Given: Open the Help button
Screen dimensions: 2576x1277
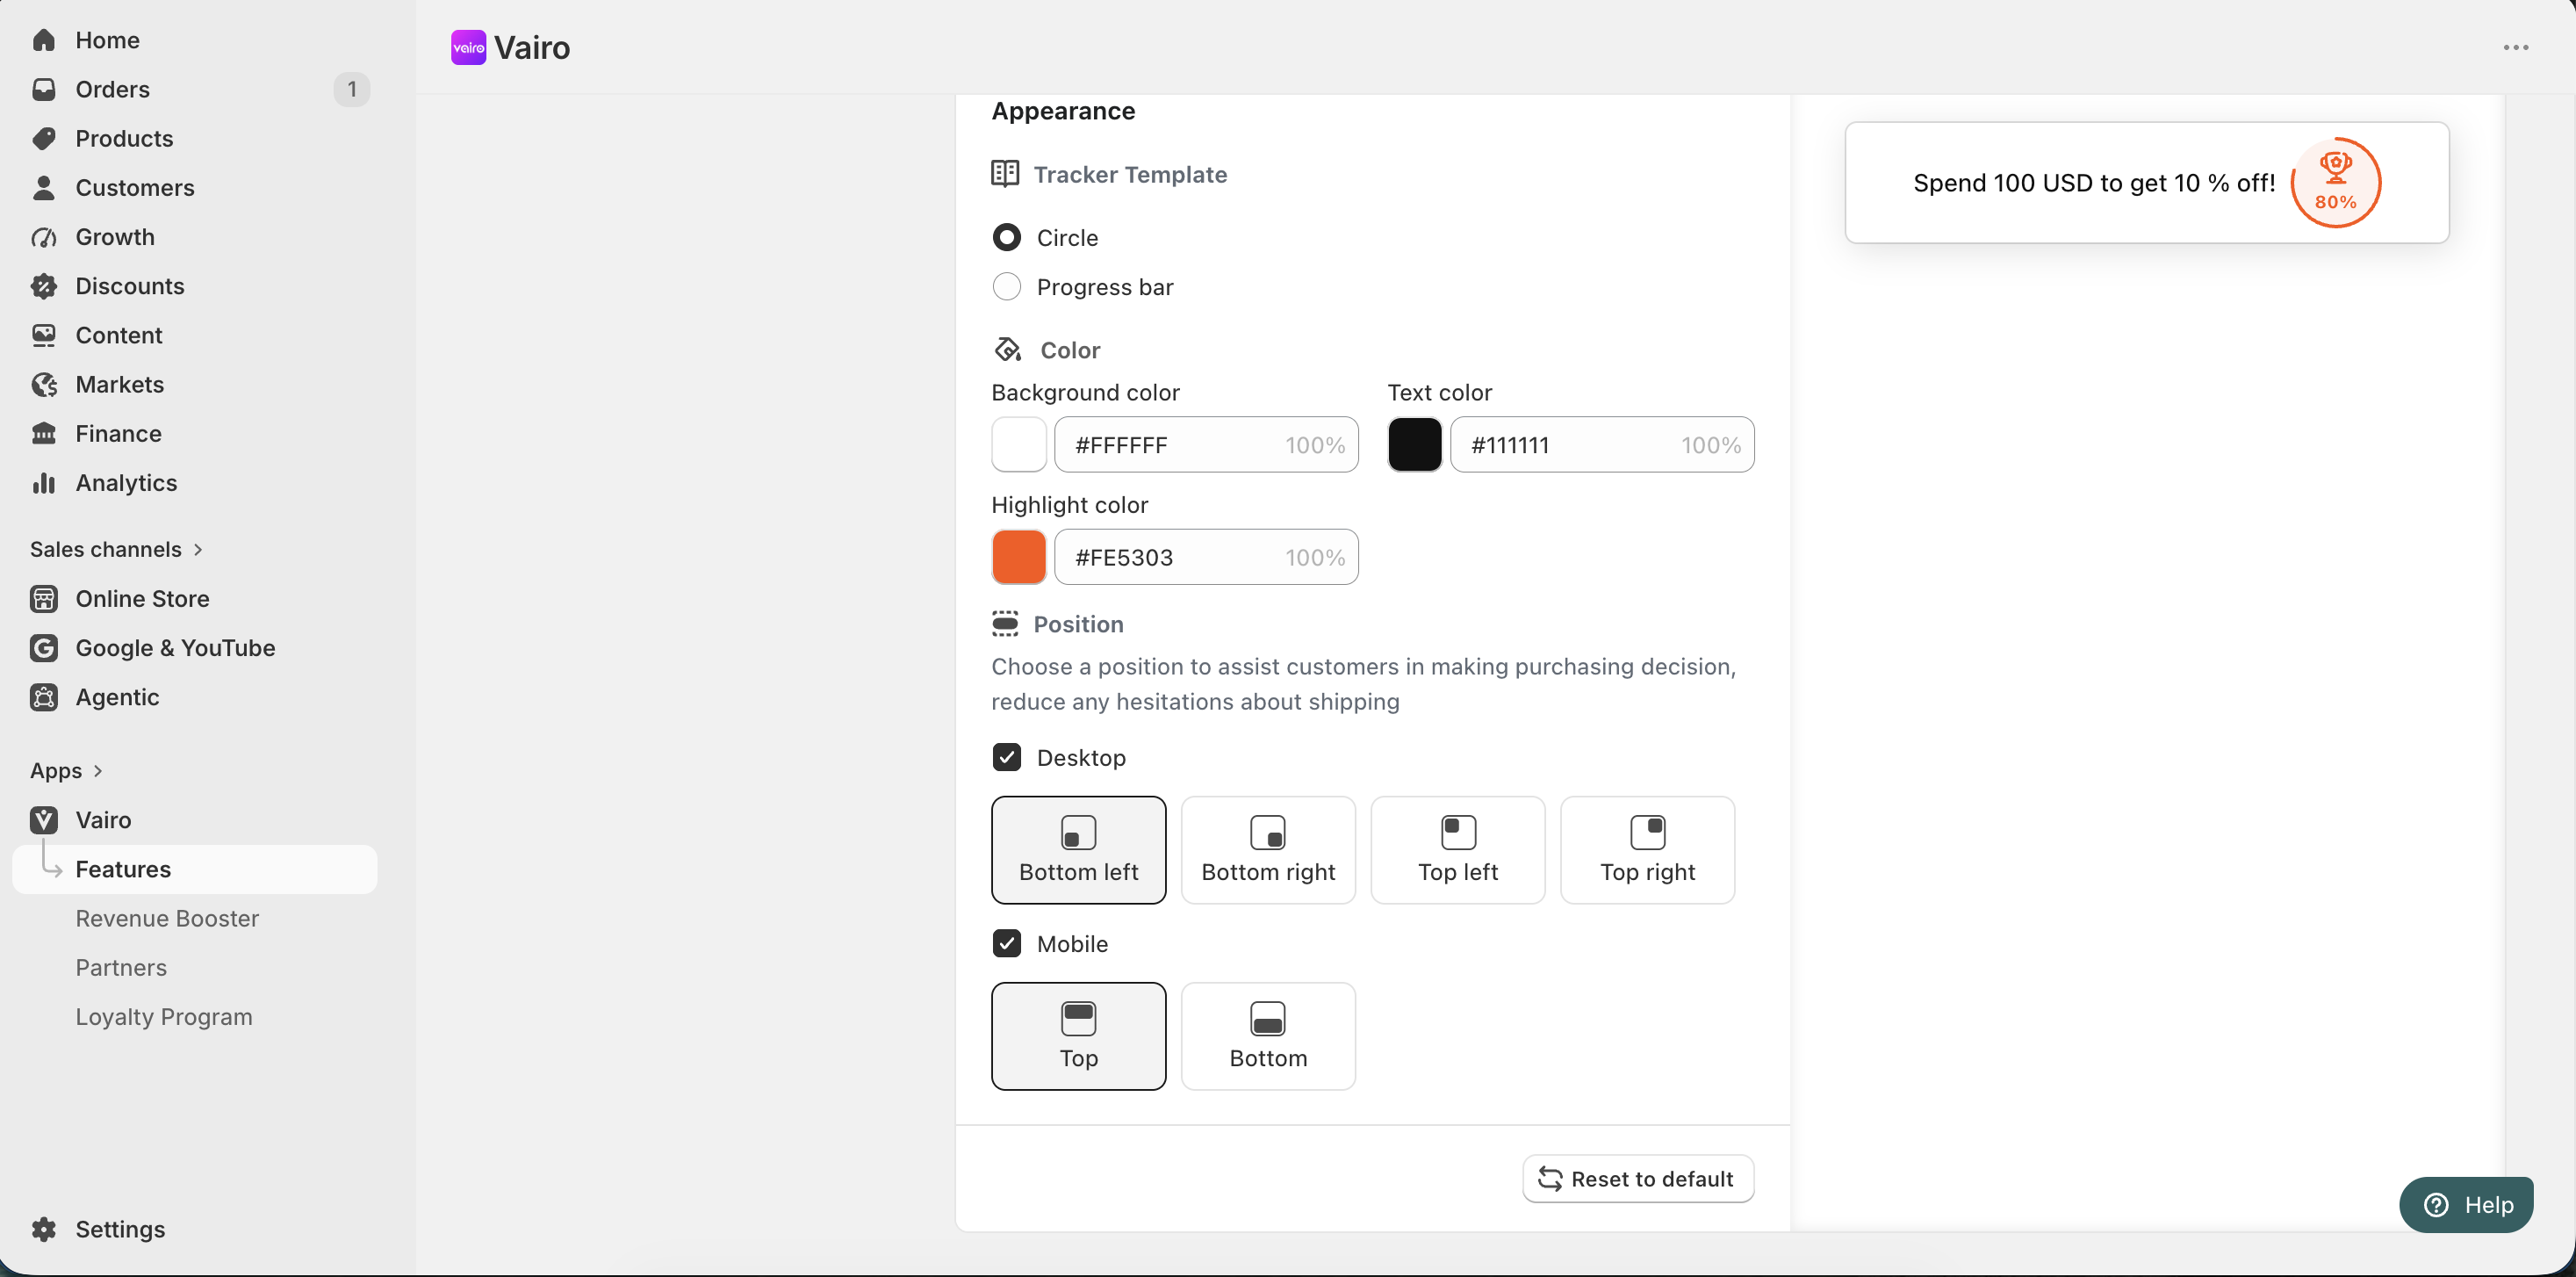Looking at the screenshot, I should tap(2465, 1205).
